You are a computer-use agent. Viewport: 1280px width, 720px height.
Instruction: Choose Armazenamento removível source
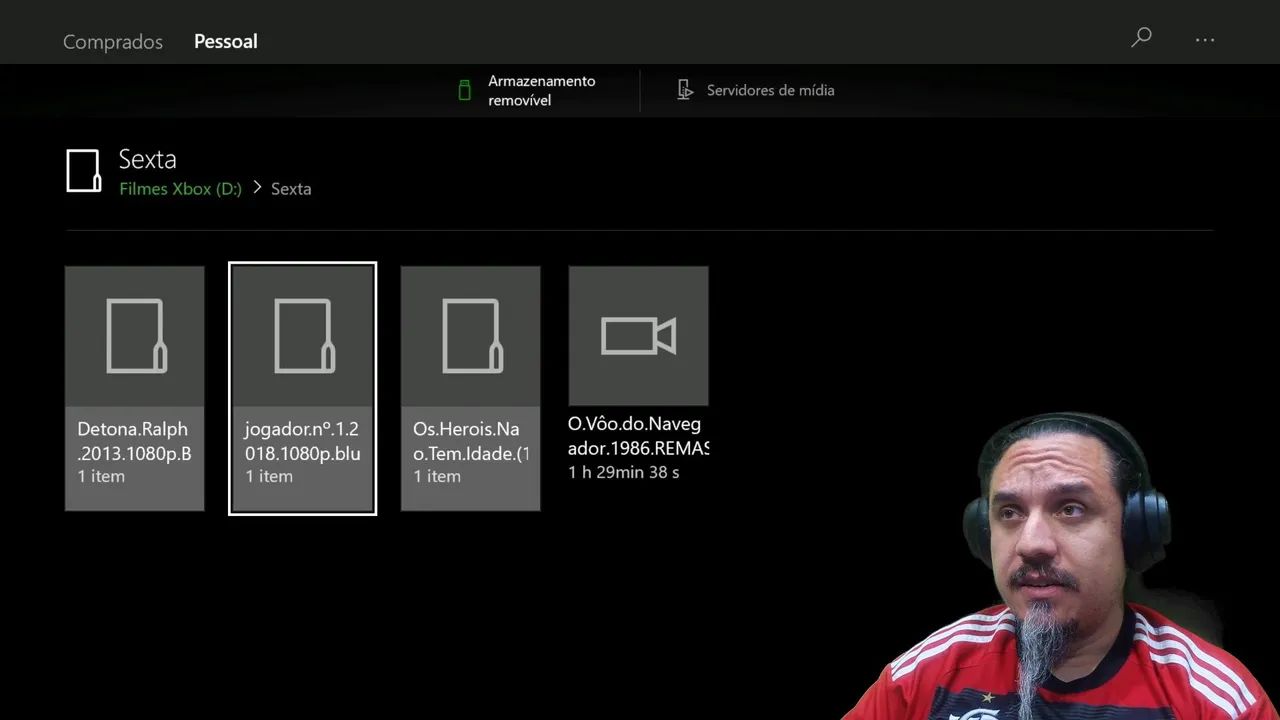click(527, 90)
